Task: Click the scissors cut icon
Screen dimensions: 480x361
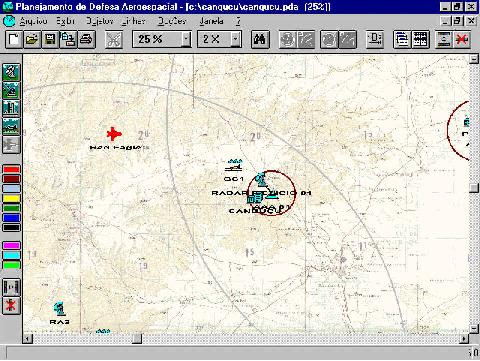Action: tap(114, 40)
